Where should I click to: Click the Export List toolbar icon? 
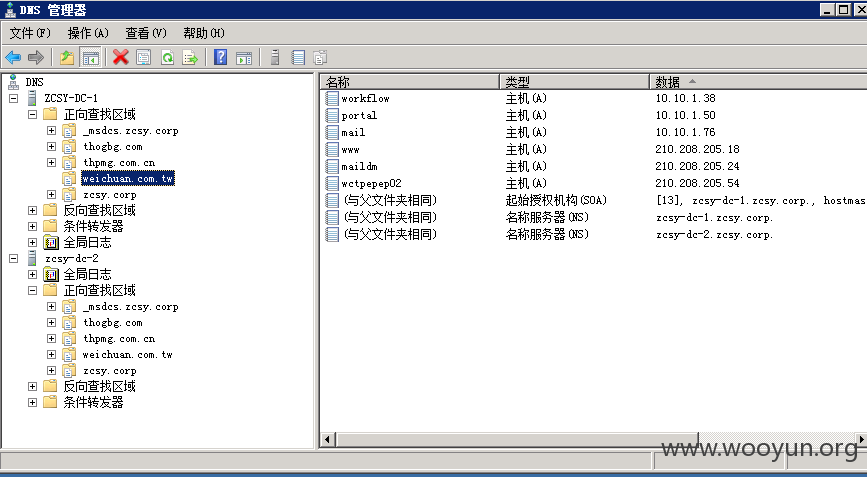click(190, 57)
